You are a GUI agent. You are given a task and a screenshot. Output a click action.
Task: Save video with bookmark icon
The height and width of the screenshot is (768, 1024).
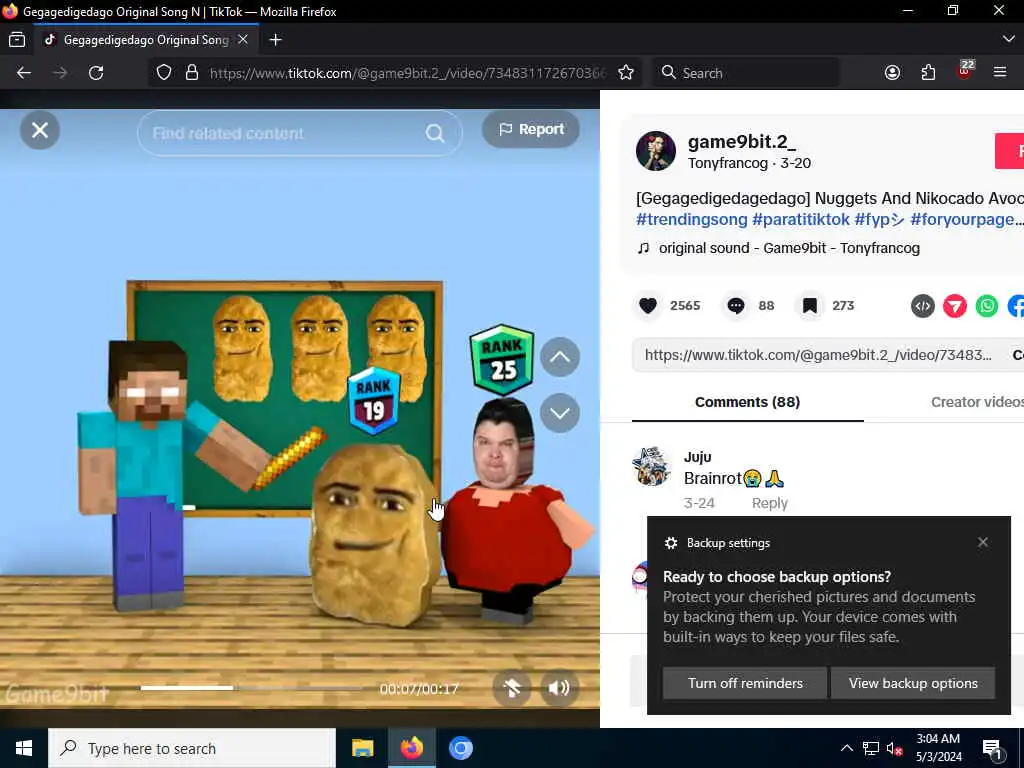pos(810,306)
